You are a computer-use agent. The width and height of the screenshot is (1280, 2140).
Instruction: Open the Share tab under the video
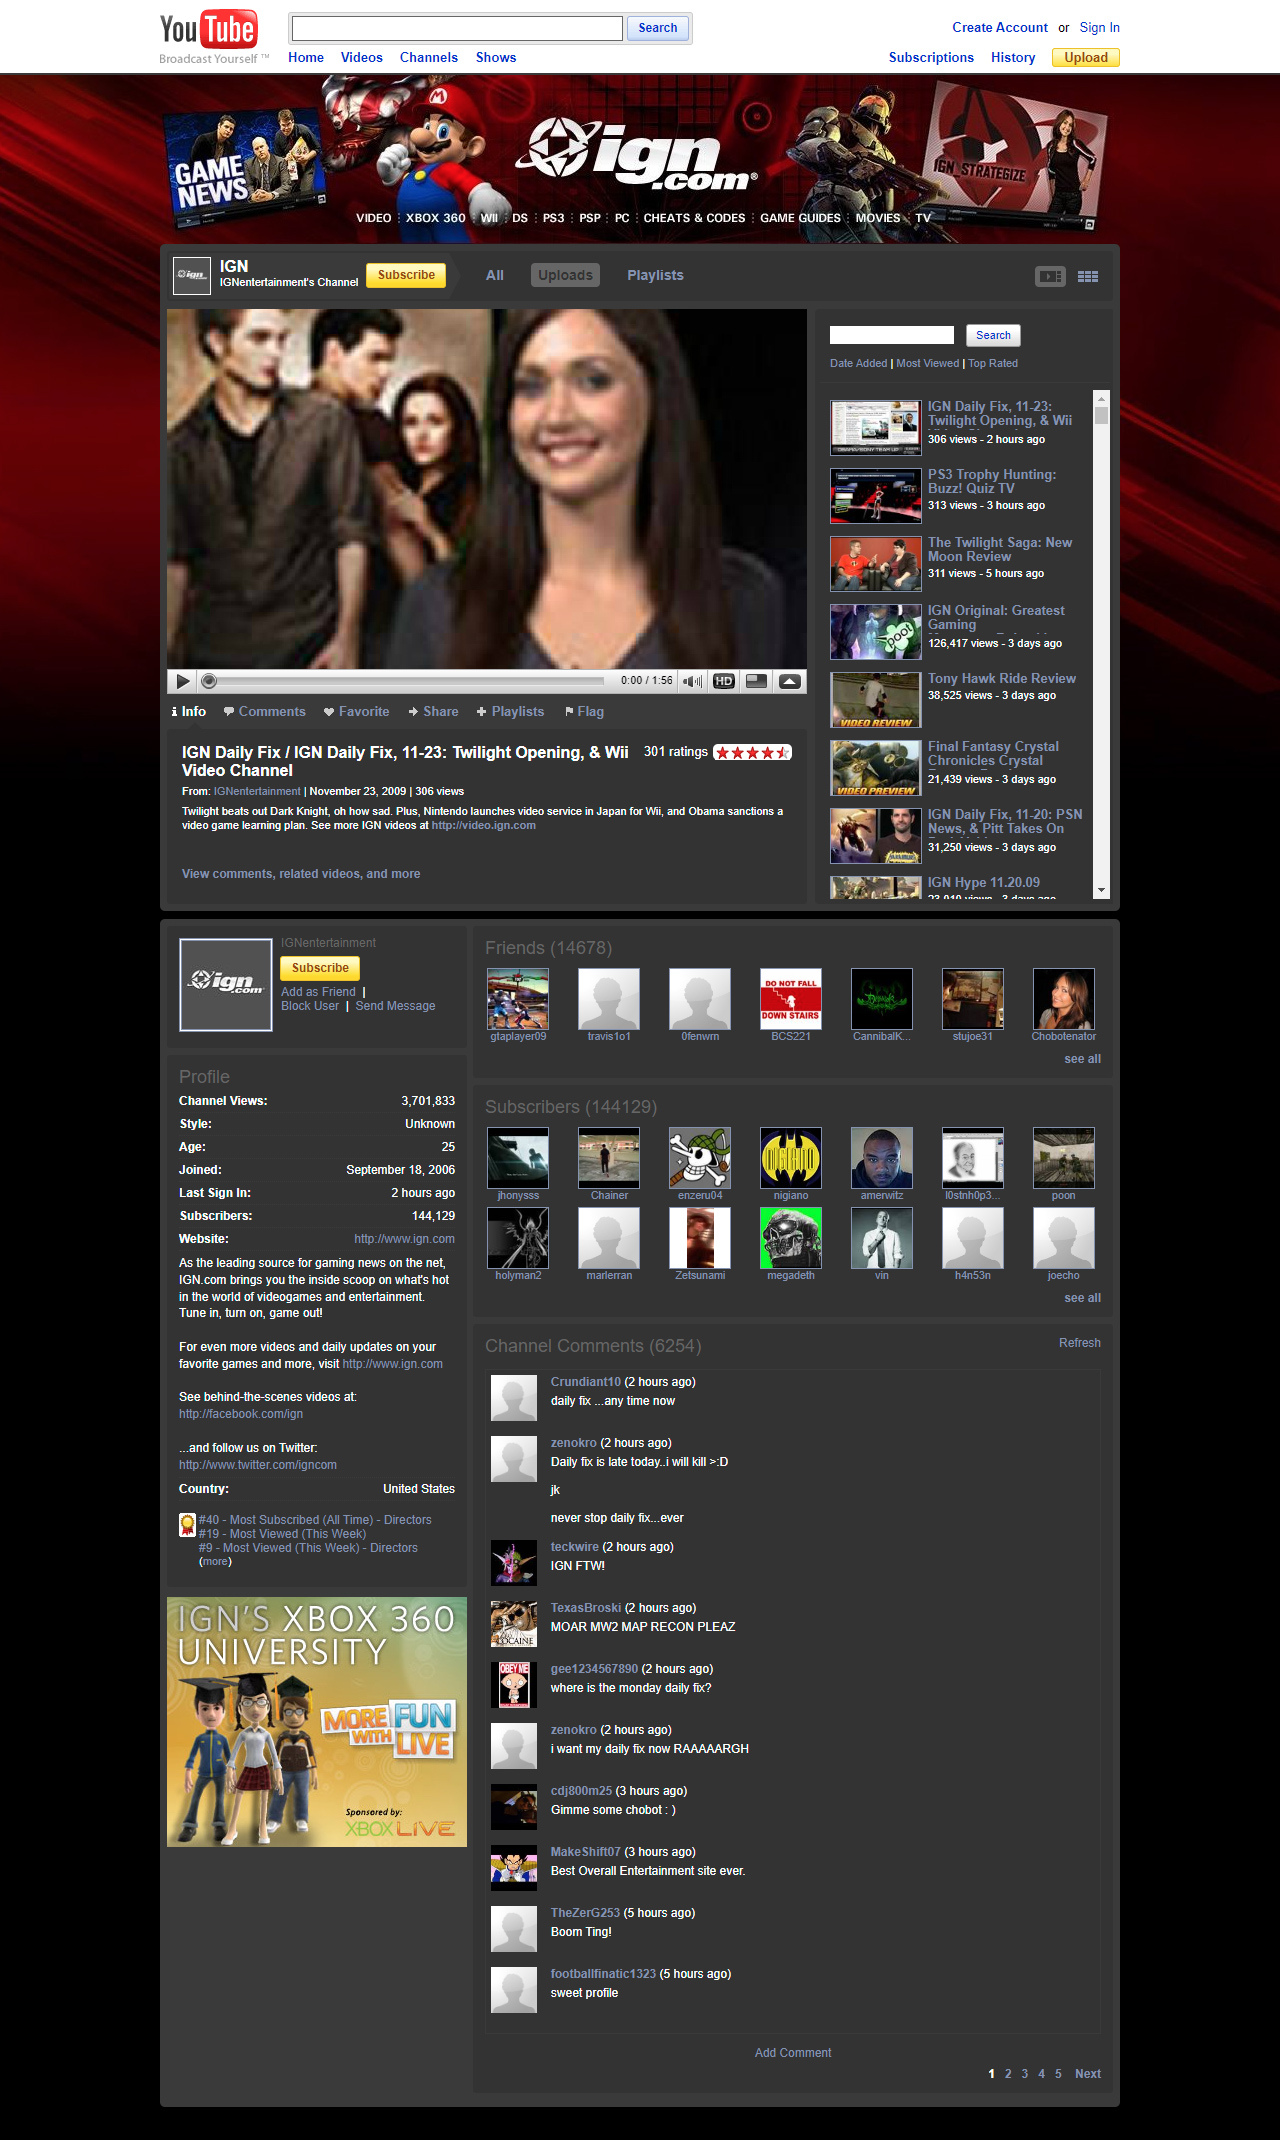pos(433,711)
